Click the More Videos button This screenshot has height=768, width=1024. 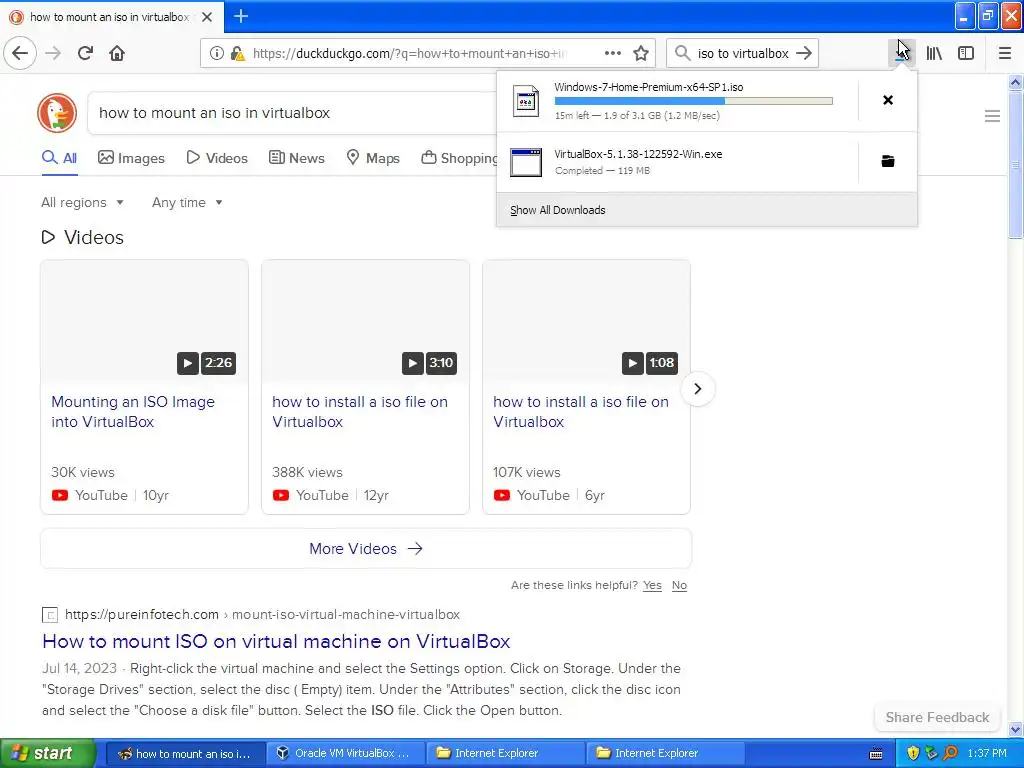[366, 549]
